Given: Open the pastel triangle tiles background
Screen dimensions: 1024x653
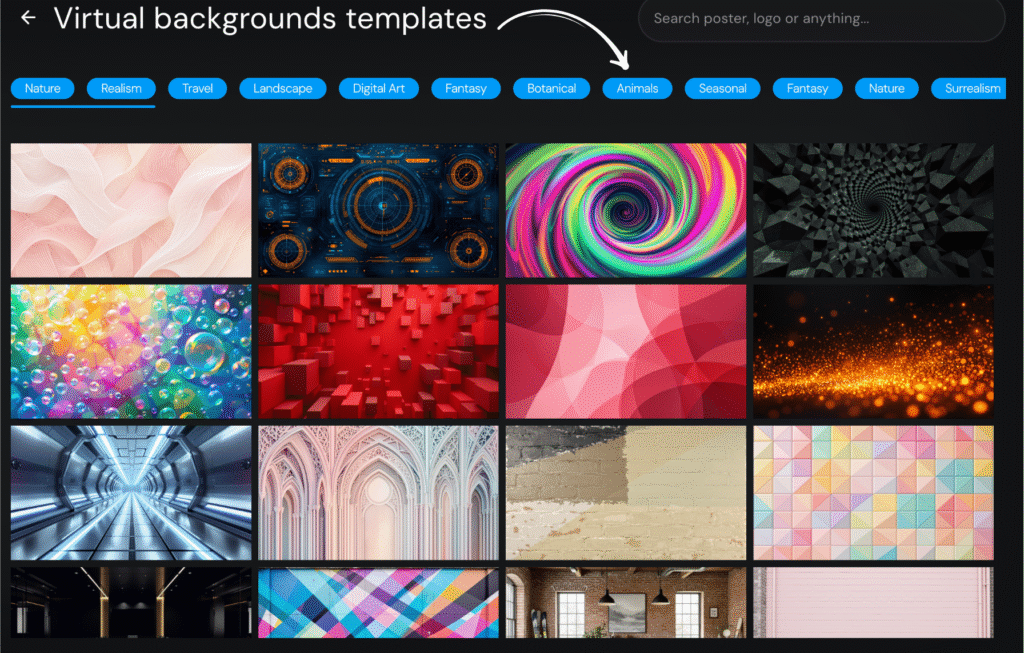Looking at the screenshot, I should pos(873,493).
